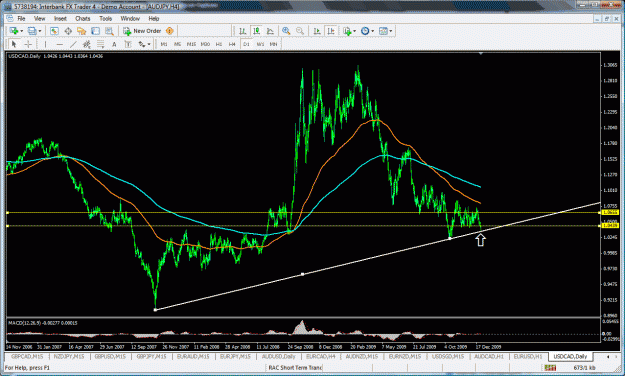This screenshot has height=376, width=625.
Task: Select the Vertical Line tool
Action: pos(45,44)
